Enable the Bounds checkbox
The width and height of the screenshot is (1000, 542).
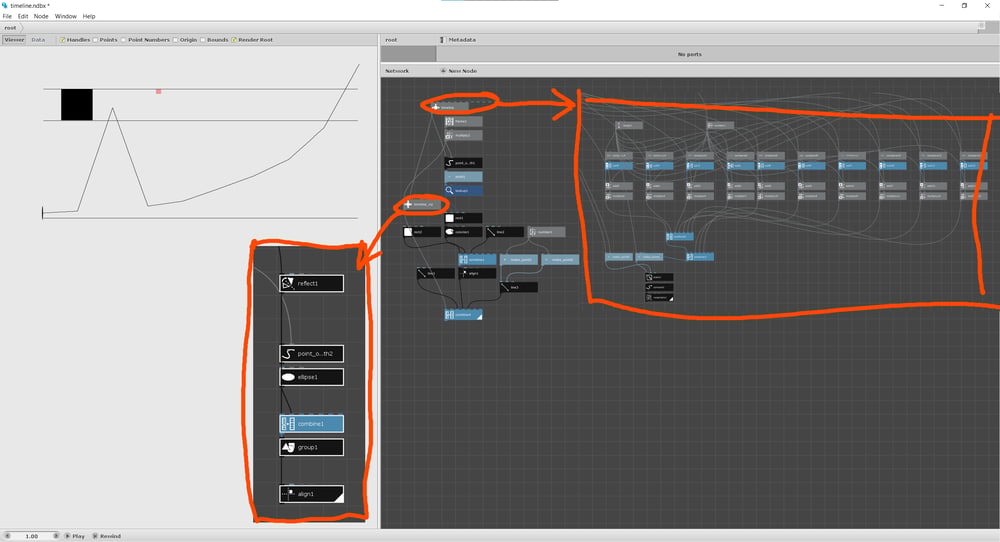(203, 40)
